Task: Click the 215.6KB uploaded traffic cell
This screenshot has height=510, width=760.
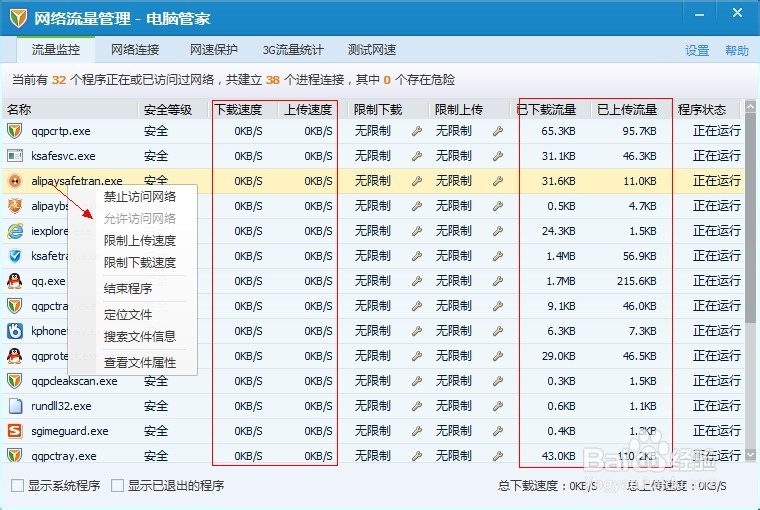Action: (x=636, y=281)
